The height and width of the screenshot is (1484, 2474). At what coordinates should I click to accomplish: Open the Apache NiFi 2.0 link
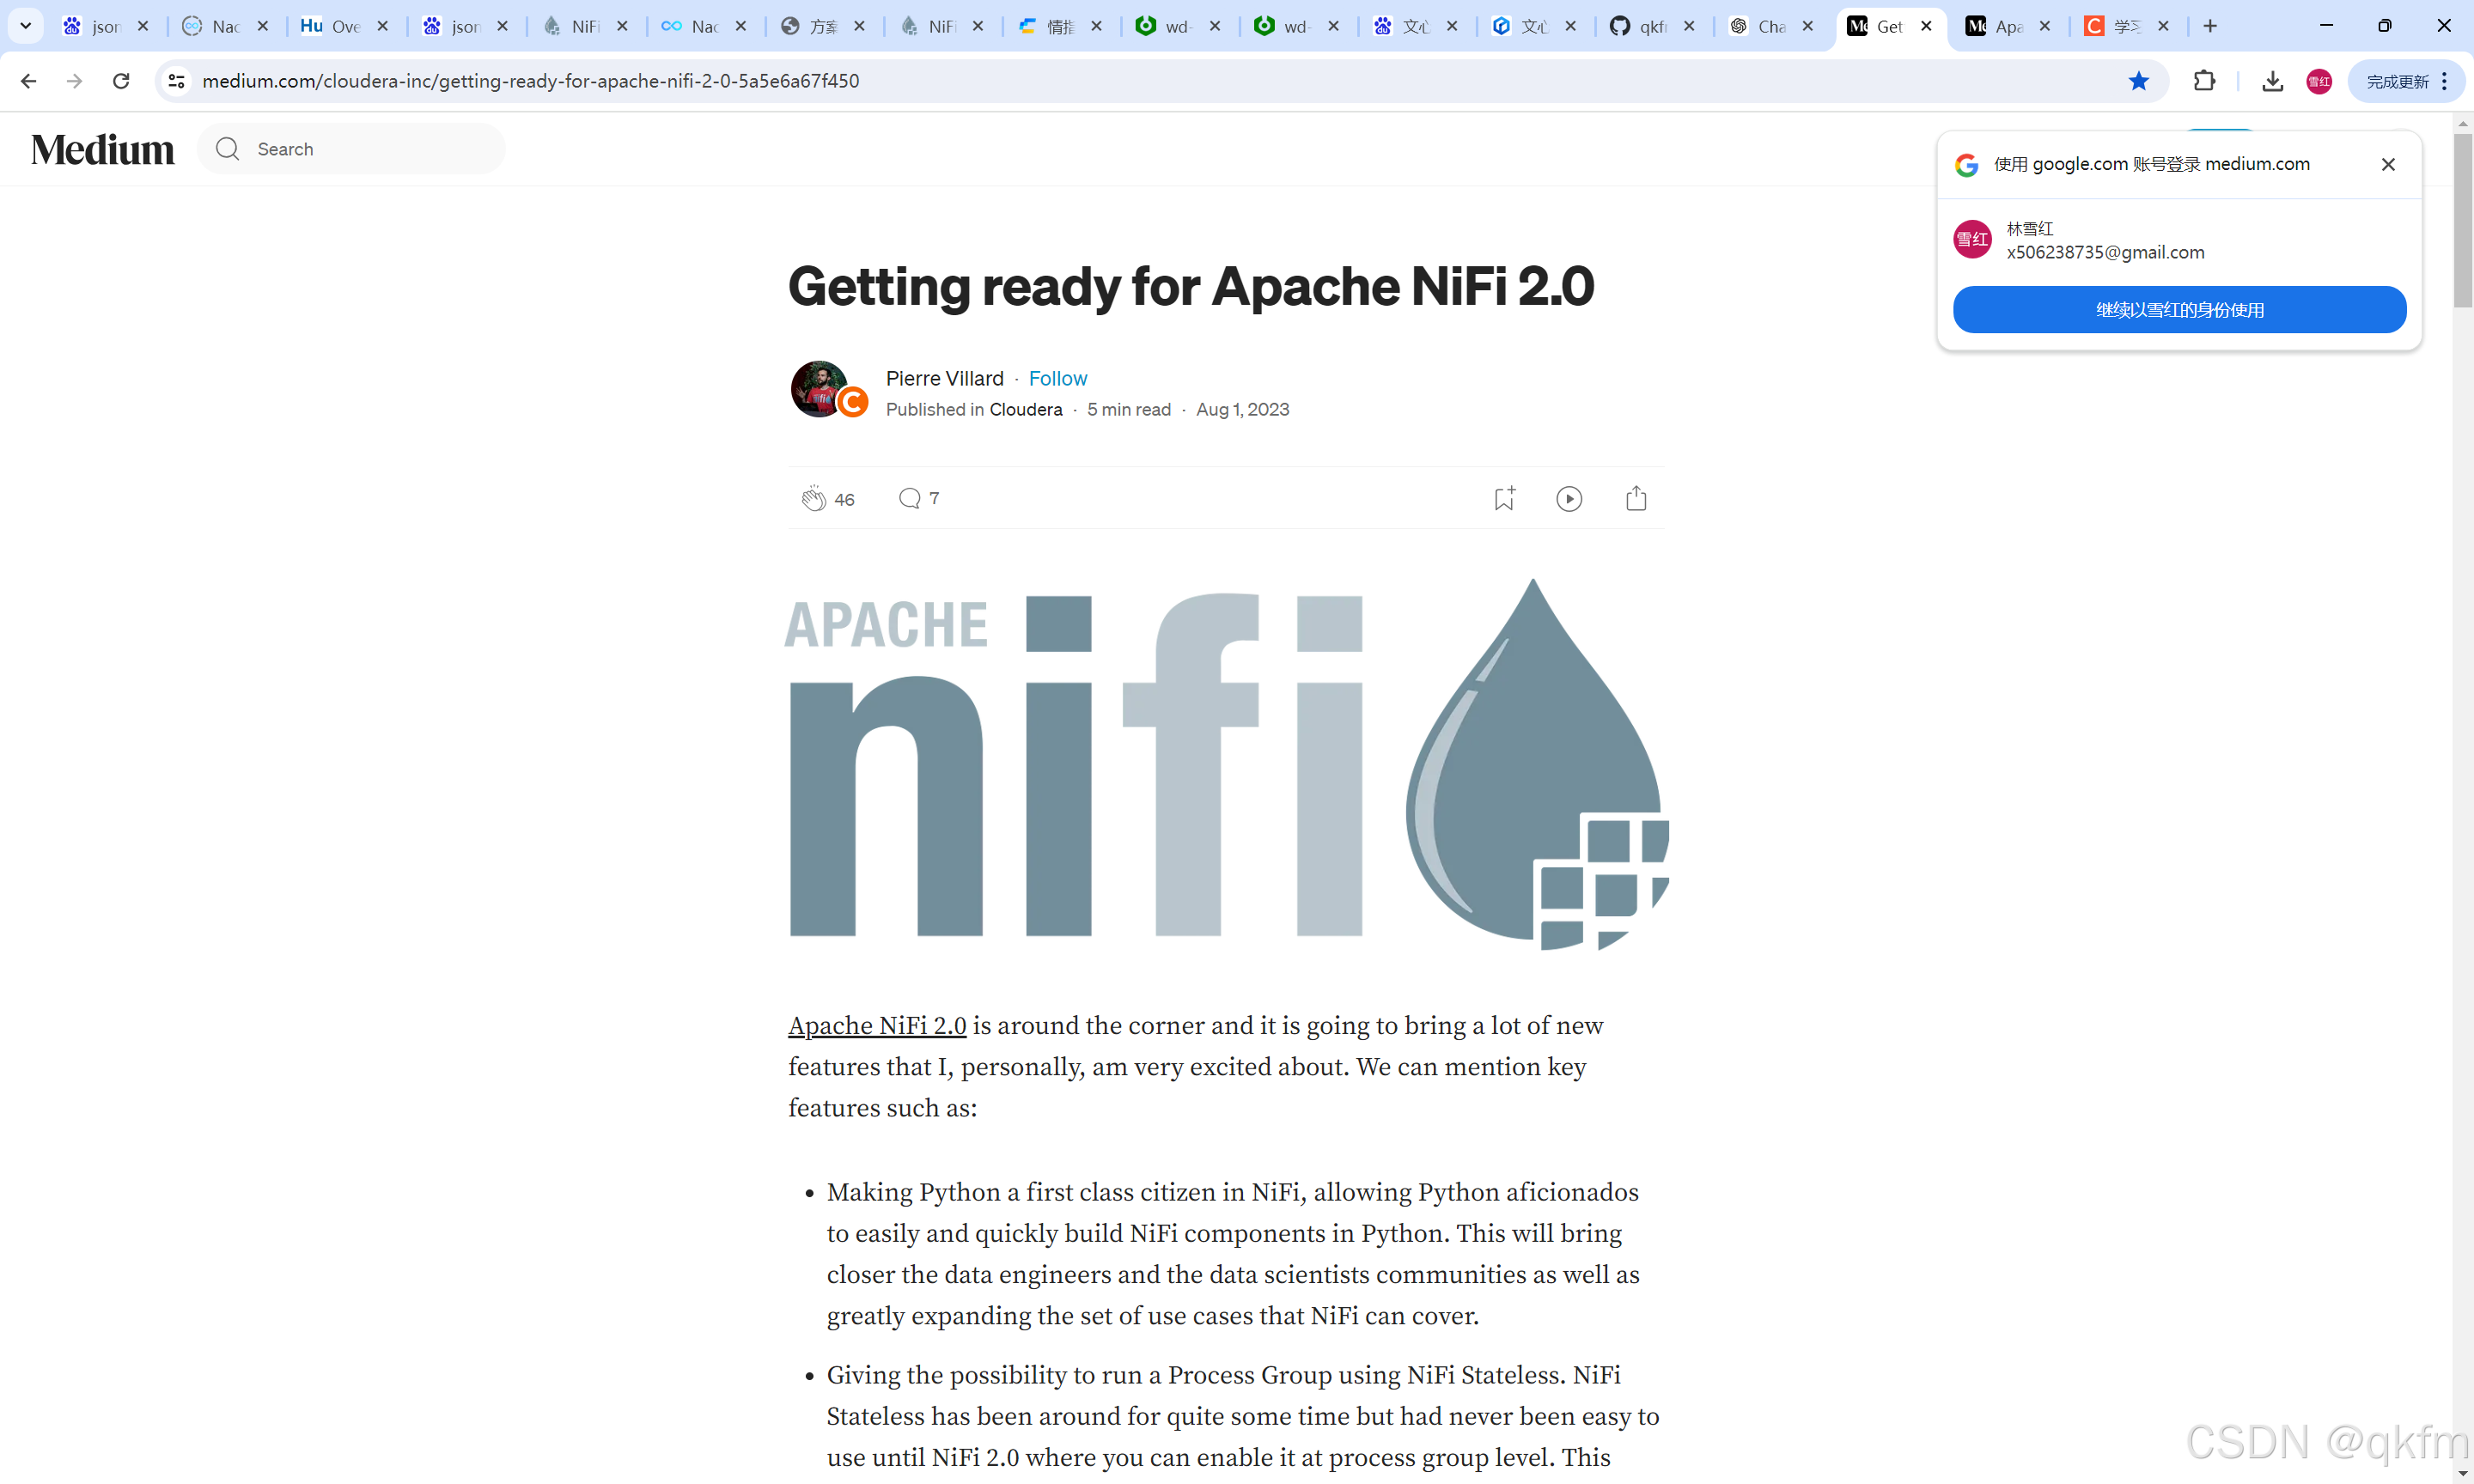[877, 1025]
